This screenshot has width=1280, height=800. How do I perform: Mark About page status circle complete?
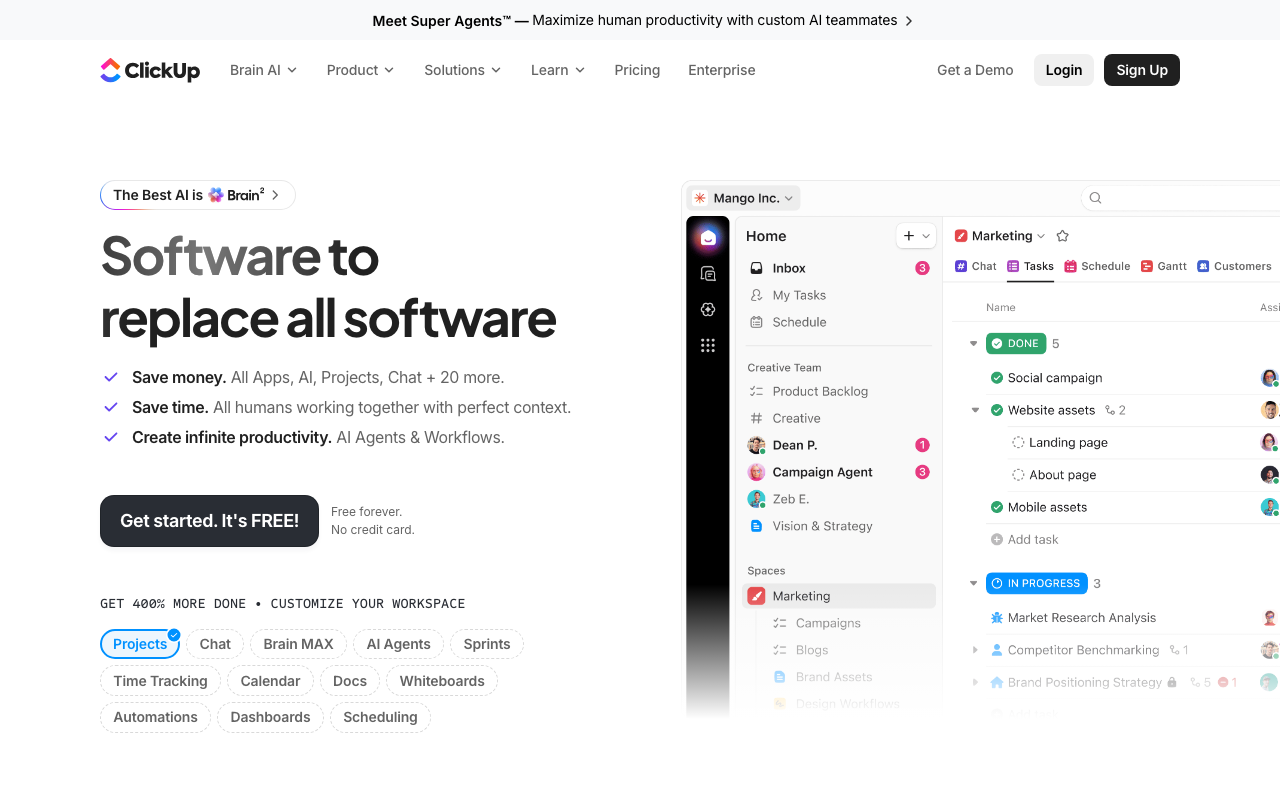[x=1018, y=475]
